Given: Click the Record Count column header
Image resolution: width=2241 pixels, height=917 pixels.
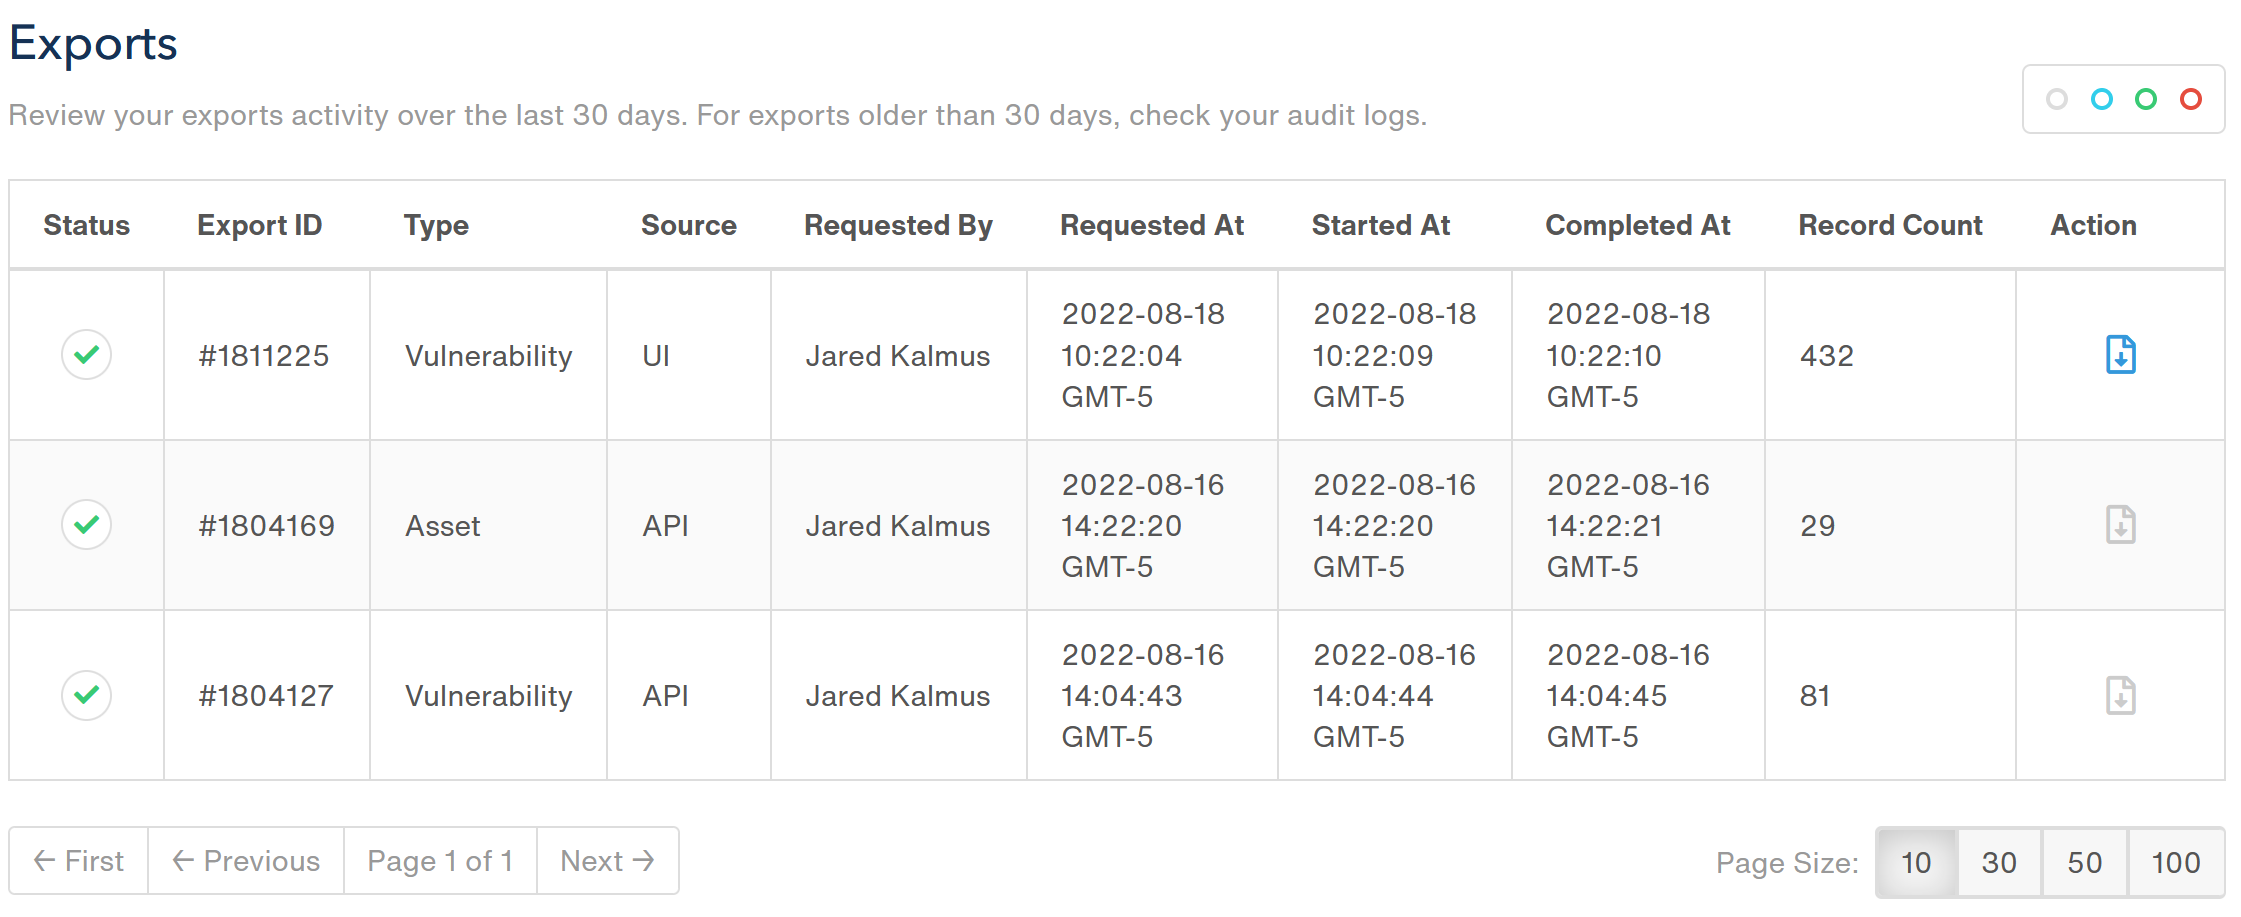Looking at the screenshot, I should click(x=1890, y=225).
